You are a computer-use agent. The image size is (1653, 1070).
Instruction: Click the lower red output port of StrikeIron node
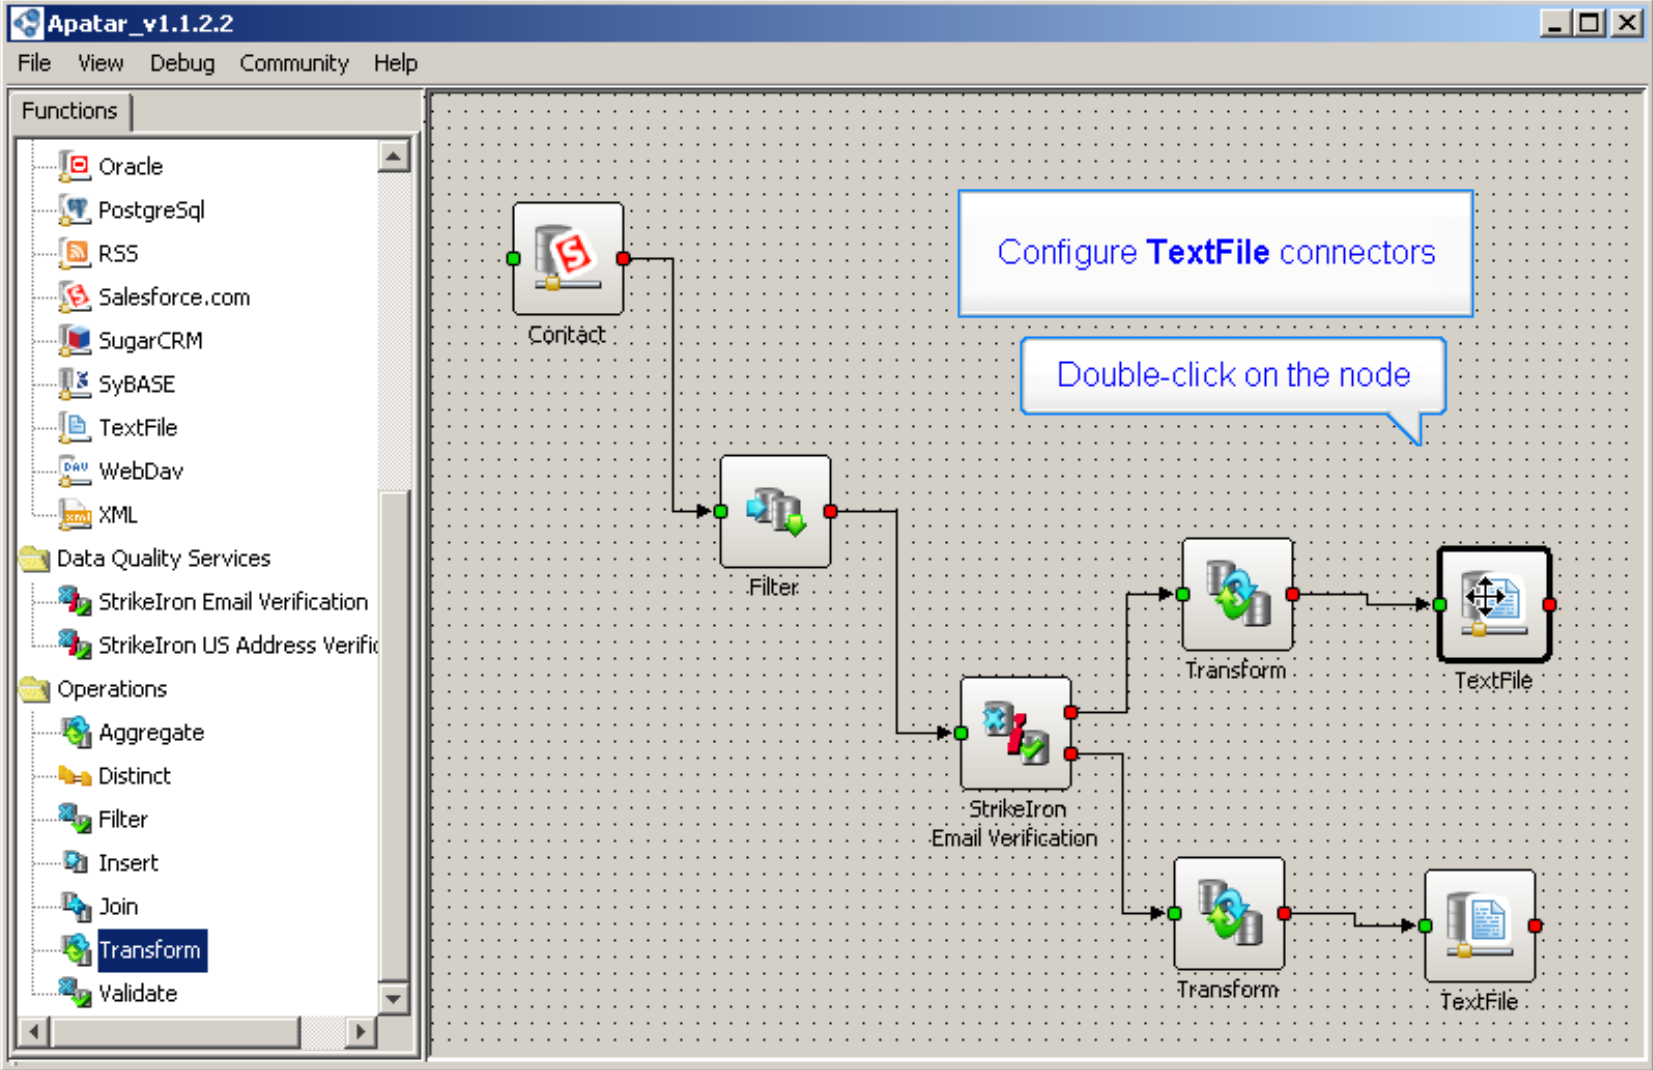coord(1071,753)
